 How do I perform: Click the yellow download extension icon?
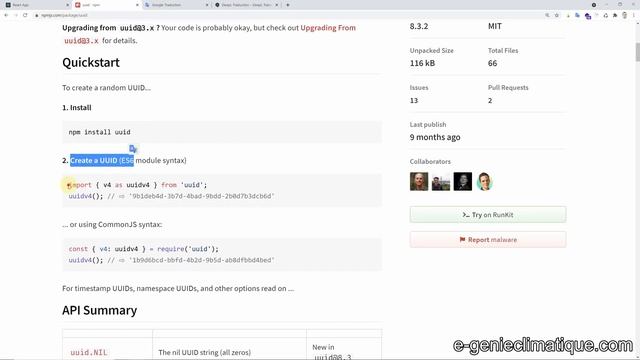pyautogui.click(x=568, y=16)
